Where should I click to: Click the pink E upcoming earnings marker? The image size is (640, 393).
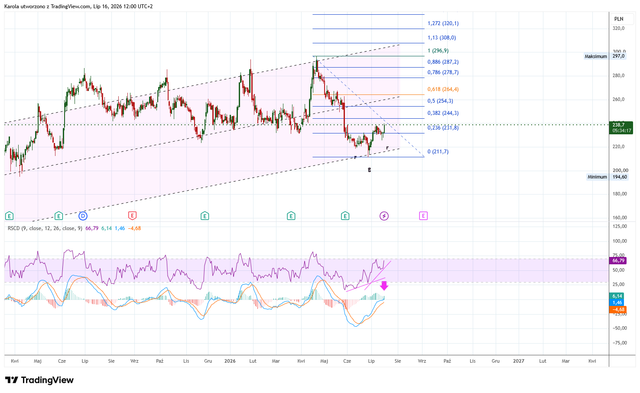423,215
